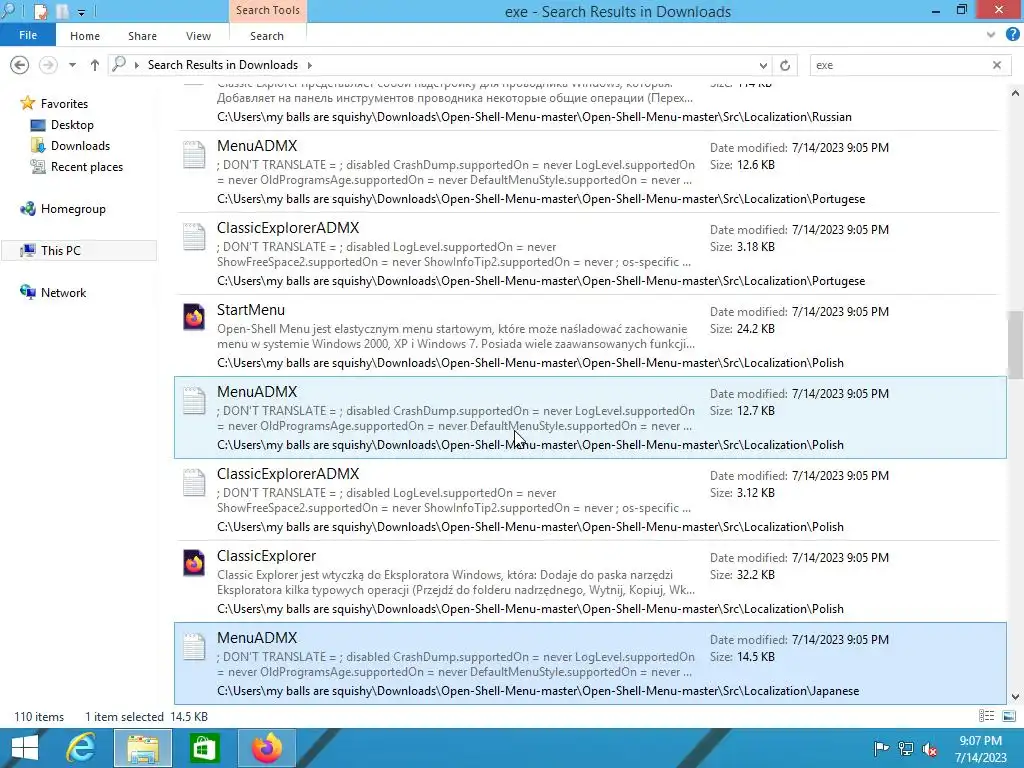Open the recent locations dropdown arrow

pyautogui.click(x=72, y=65)
